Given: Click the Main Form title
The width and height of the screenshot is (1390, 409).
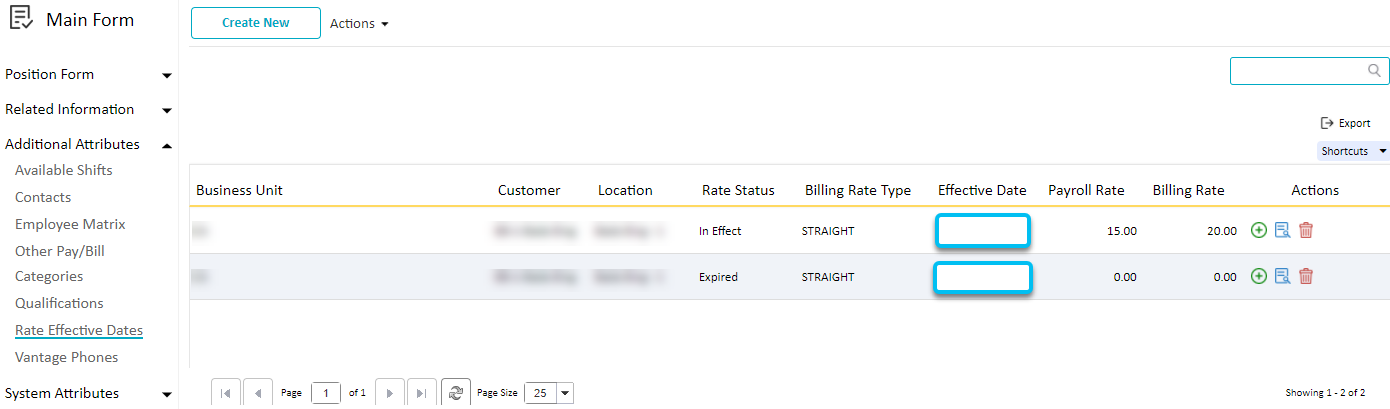Looking at the screenshot, I should tap(90, 20).
